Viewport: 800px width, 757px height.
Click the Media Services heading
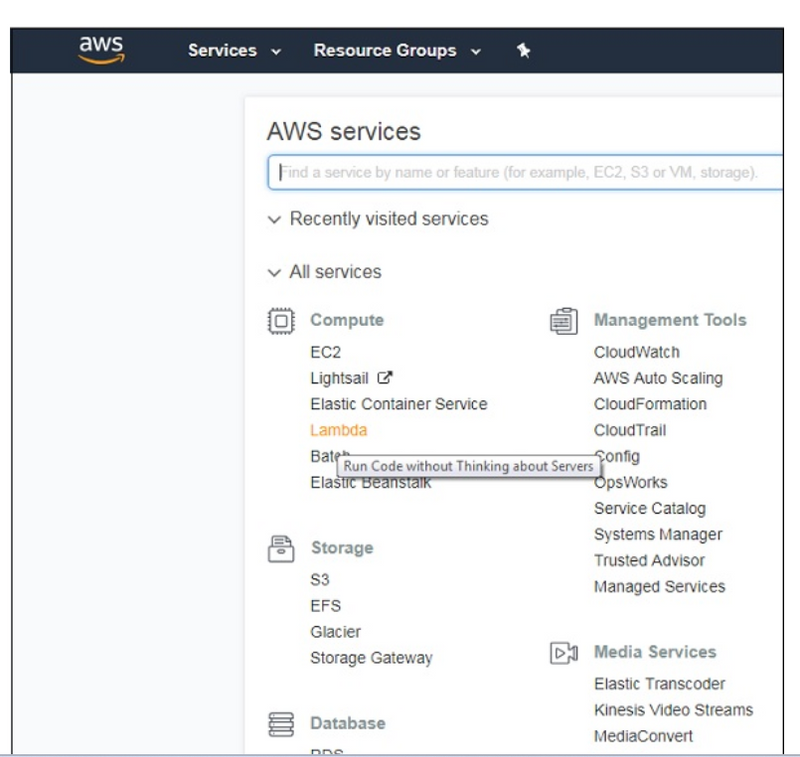[655, 652]
